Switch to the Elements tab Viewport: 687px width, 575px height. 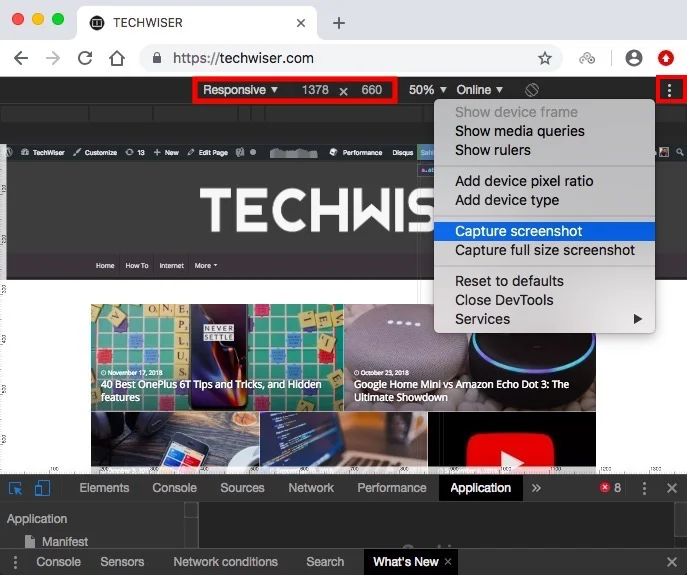point(104,488)
